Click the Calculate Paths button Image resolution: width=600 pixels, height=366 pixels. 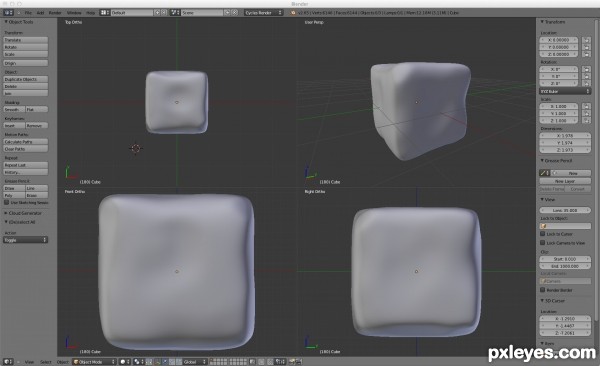26,142
